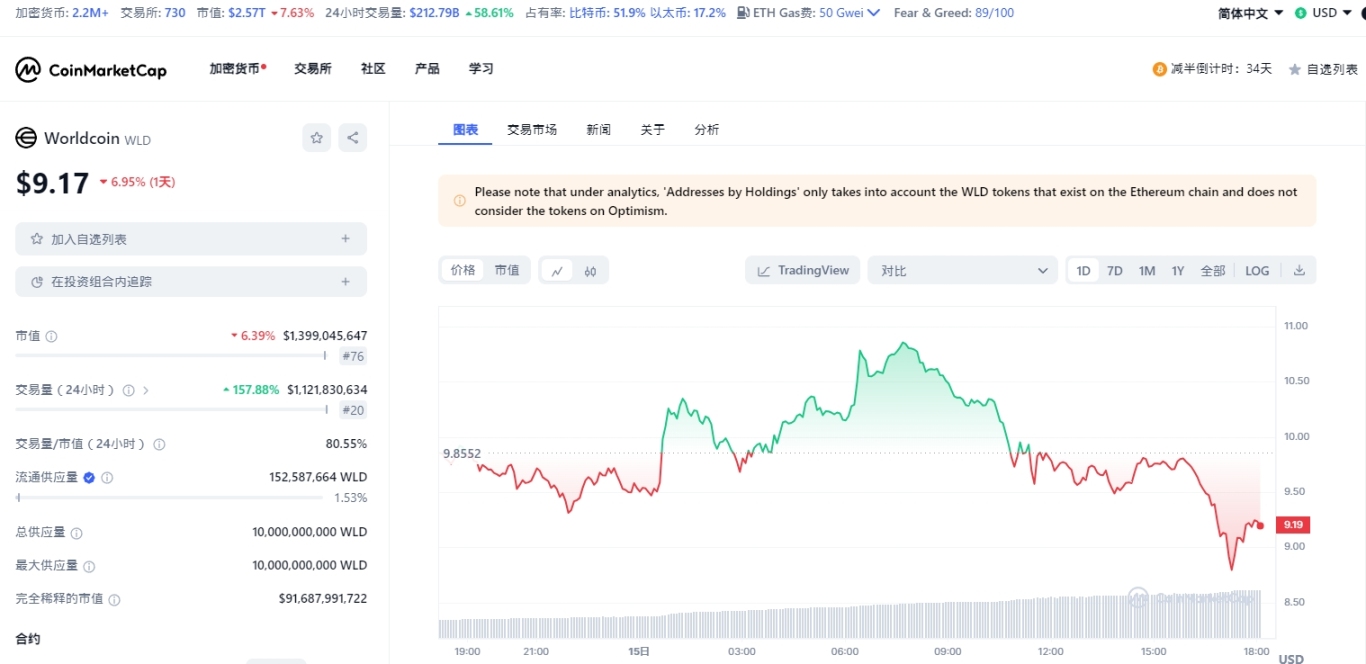
Task: Click the current price tag 9.19 on chart
Action: (x=1295, y=525)
